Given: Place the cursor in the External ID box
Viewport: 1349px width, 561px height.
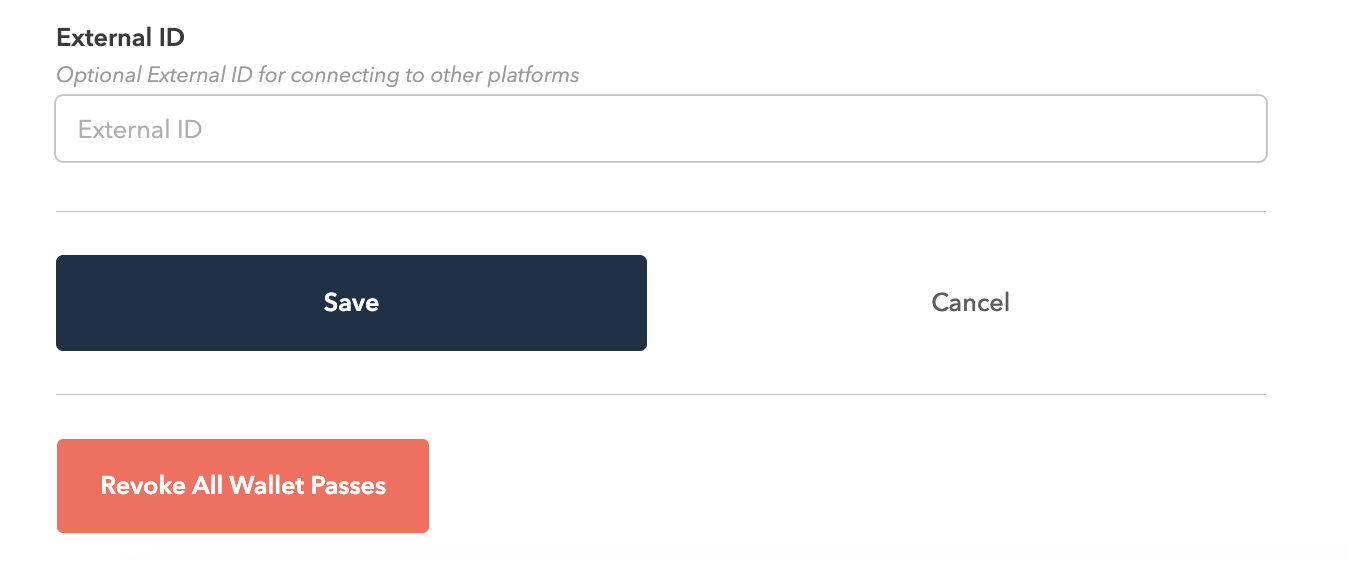Looking at the screenshot, I should (x=661, y=129).
